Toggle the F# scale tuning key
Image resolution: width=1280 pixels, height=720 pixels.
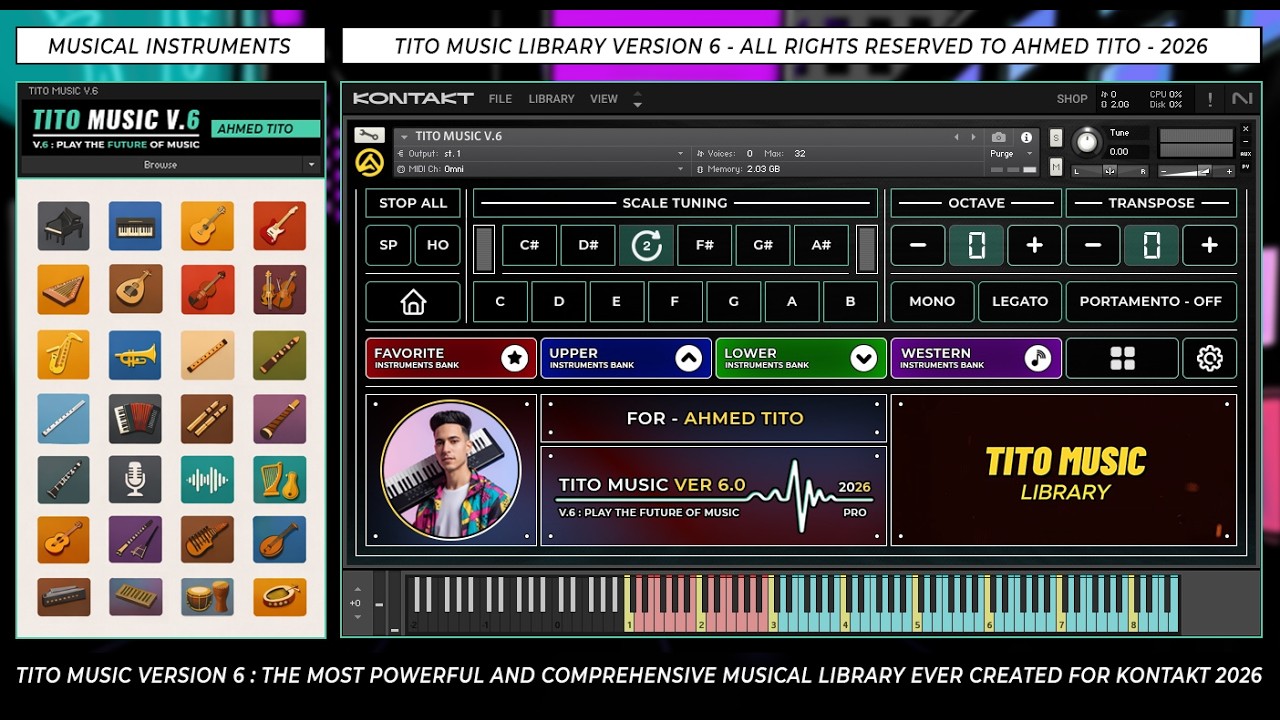(704, 245)
